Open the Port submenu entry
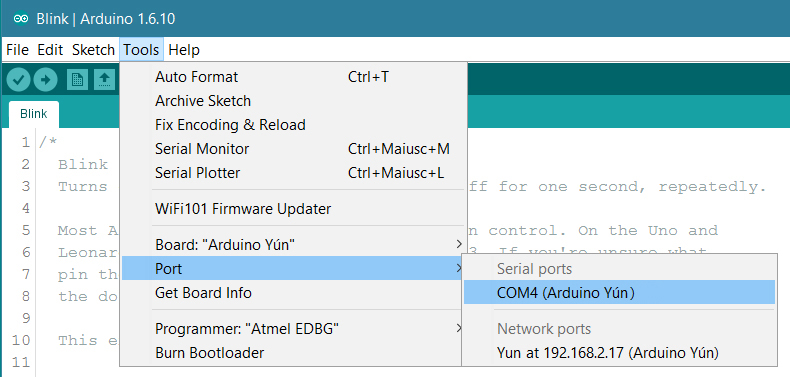 292,269
